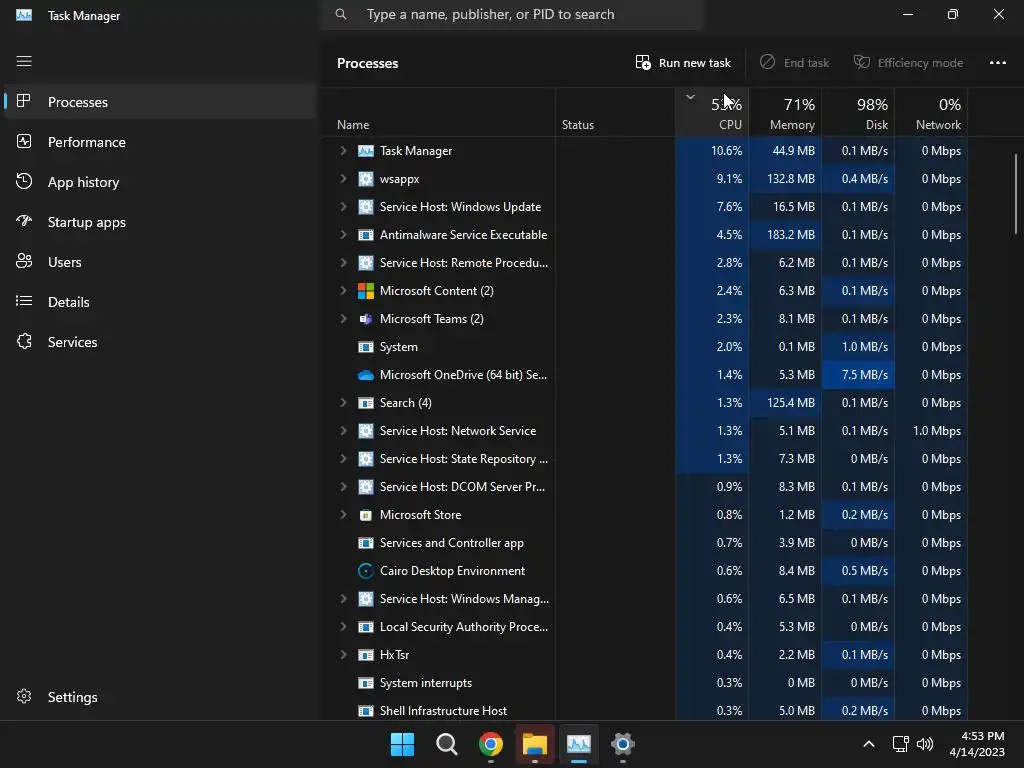
Task: Open the hamburger navigation menu
Action: (x=24, y=61)
